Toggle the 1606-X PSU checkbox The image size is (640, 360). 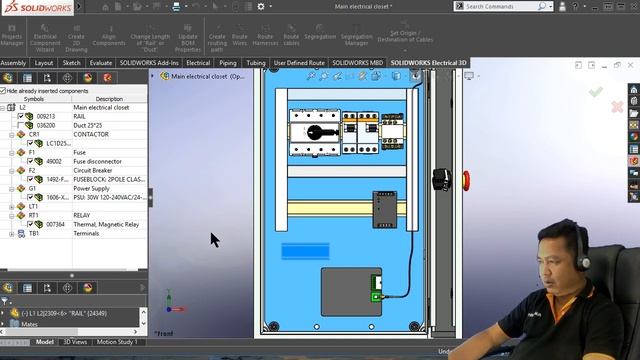point(30,197)
